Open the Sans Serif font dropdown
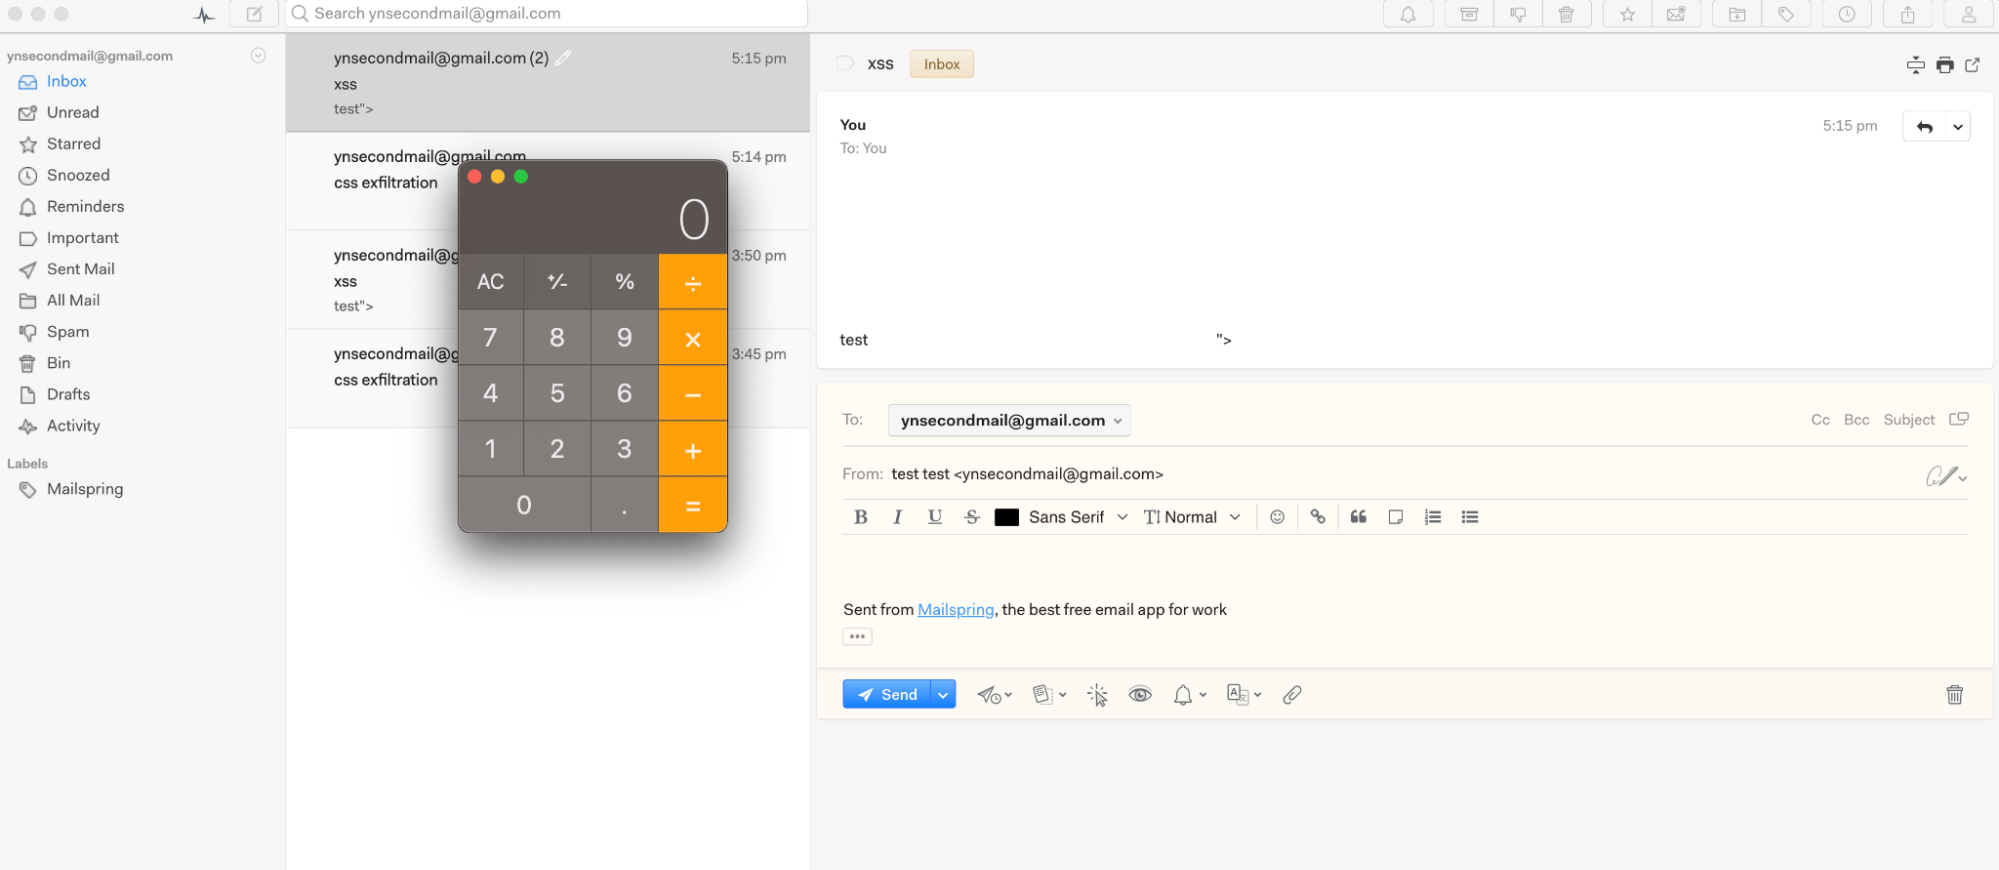The height and width of the screenshot is (870, 1999). (1077, 517)
